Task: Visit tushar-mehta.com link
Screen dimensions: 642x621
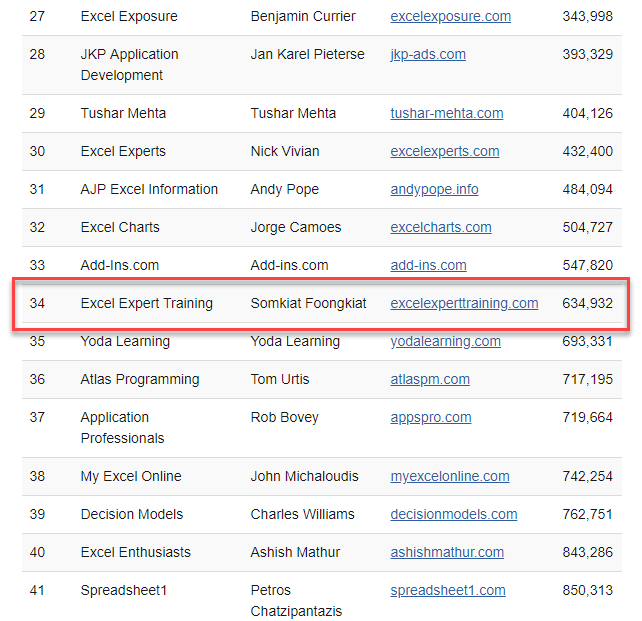Action: click(447, 113)
